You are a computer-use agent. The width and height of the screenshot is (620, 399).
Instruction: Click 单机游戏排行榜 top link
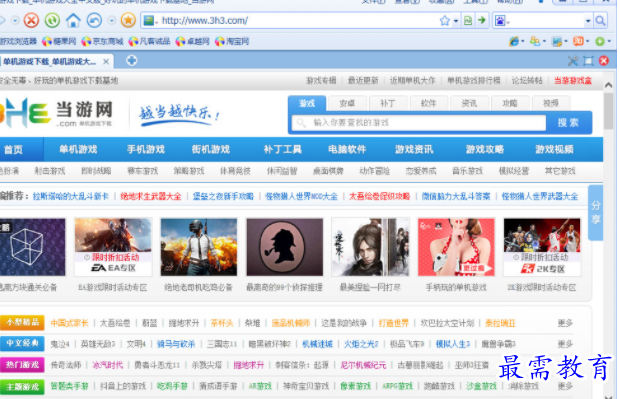pos(473,81)
